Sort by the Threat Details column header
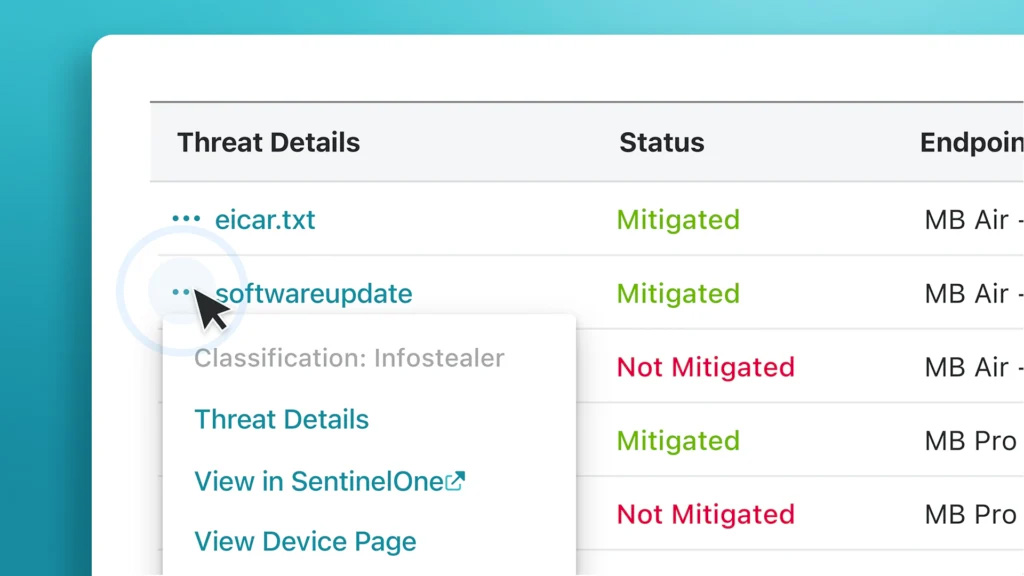Screen dimensions: 1024x576 click(x=268, y=142)
